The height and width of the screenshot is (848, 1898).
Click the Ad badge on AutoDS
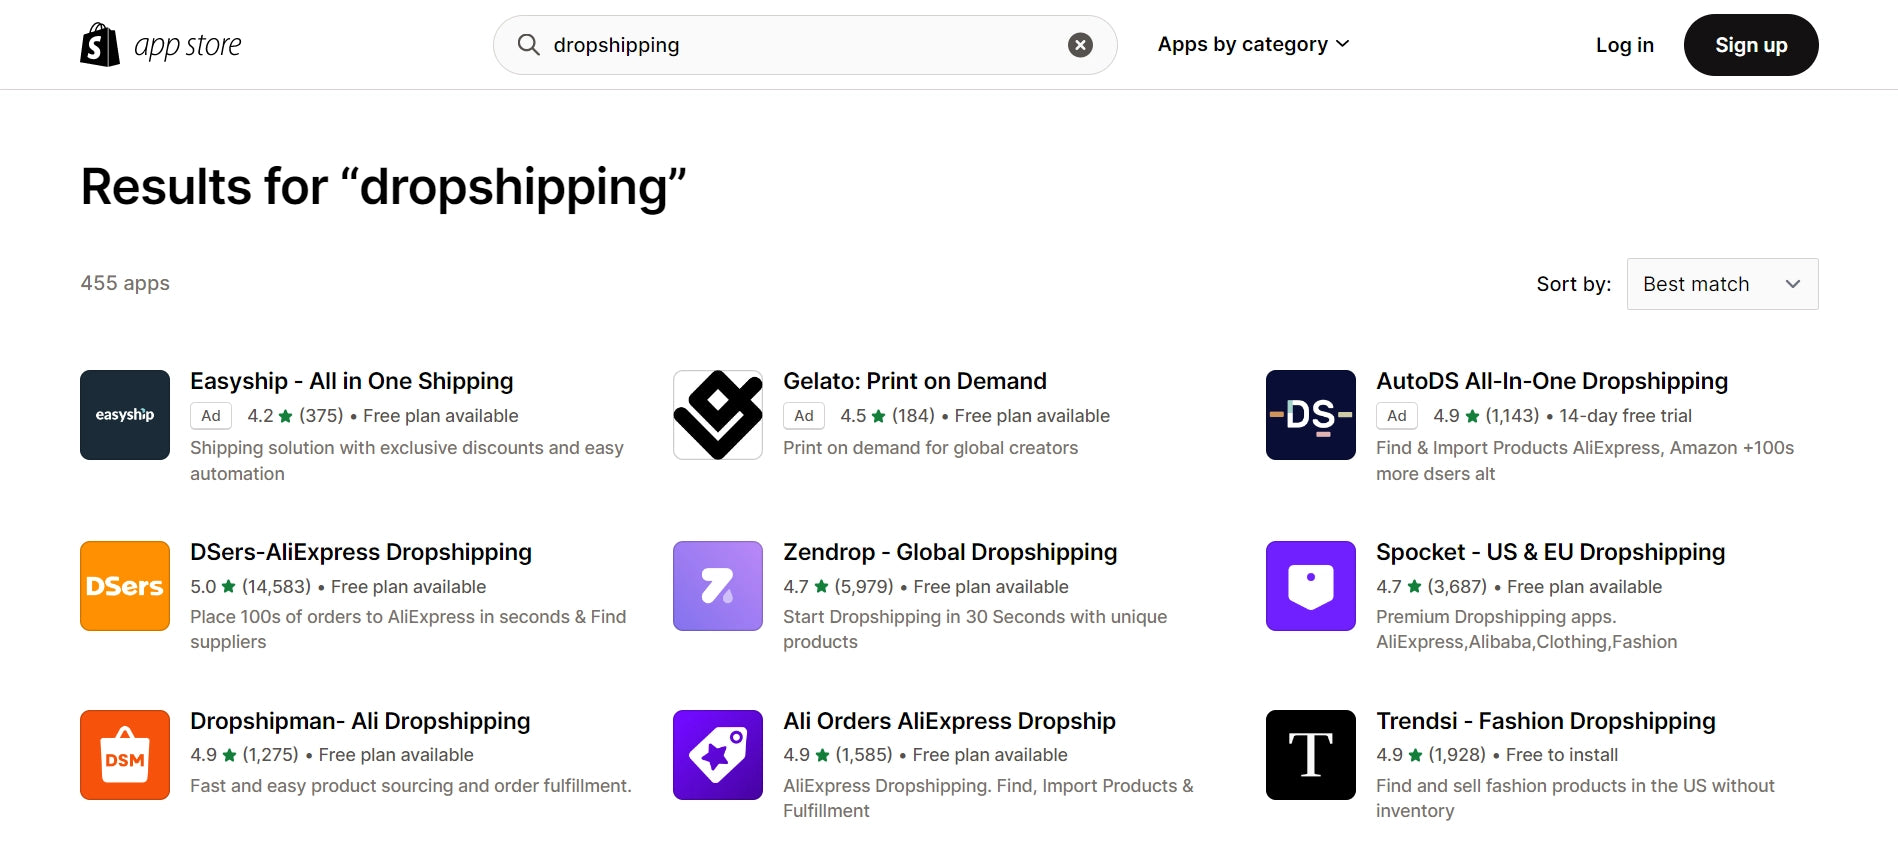point(1397,416)
